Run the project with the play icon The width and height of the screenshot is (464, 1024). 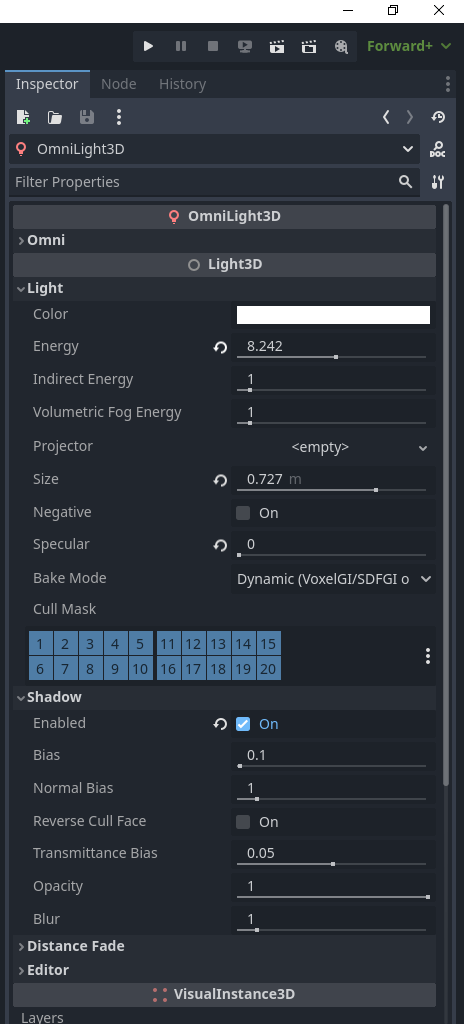tap(148, 46)
